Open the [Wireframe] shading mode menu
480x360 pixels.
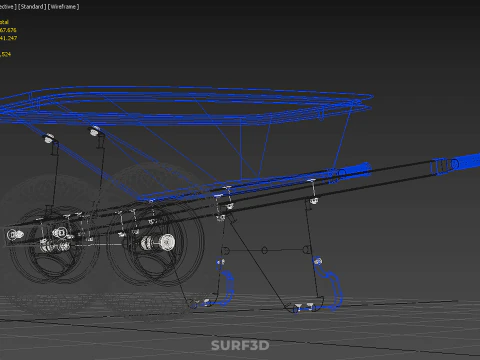pyautogui.click(x=64, y=7)
